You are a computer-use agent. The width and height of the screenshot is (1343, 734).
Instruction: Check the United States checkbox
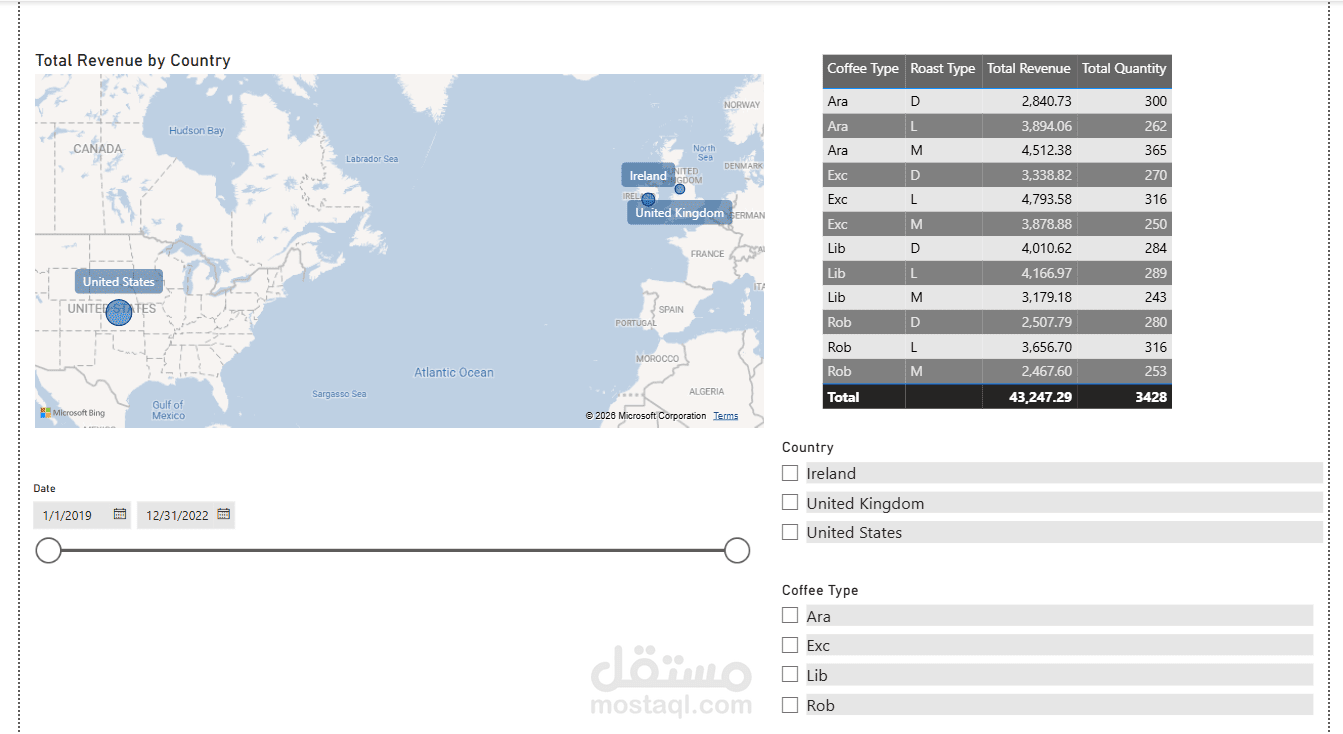point(789,532)
